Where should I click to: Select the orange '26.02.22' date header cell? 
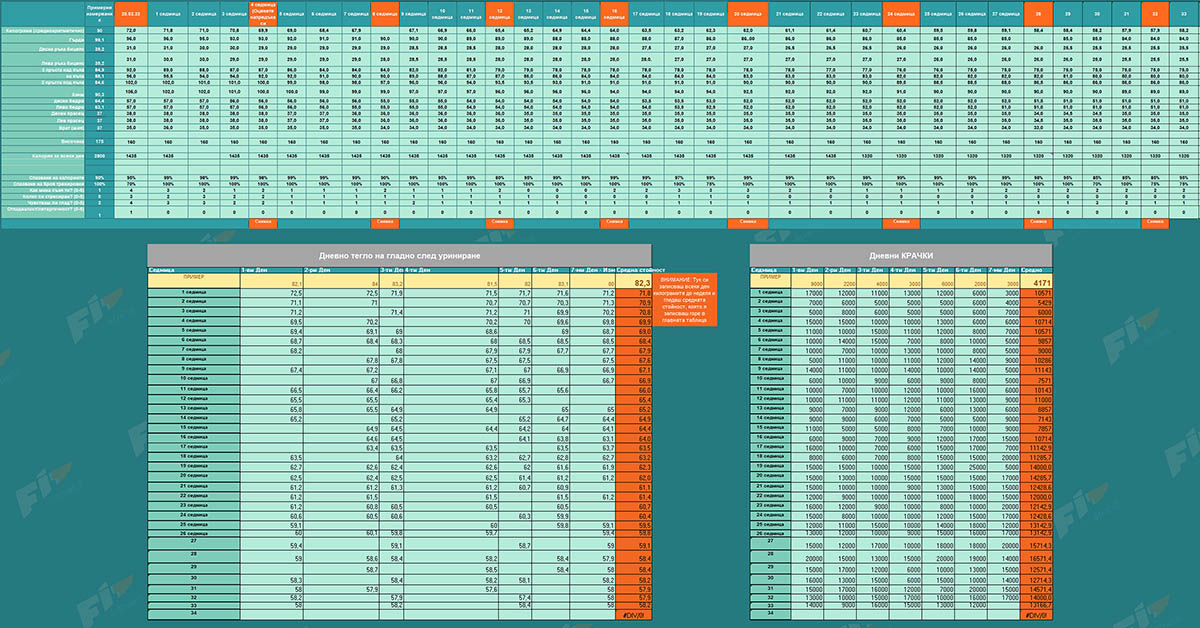click(x=129, y=16)
